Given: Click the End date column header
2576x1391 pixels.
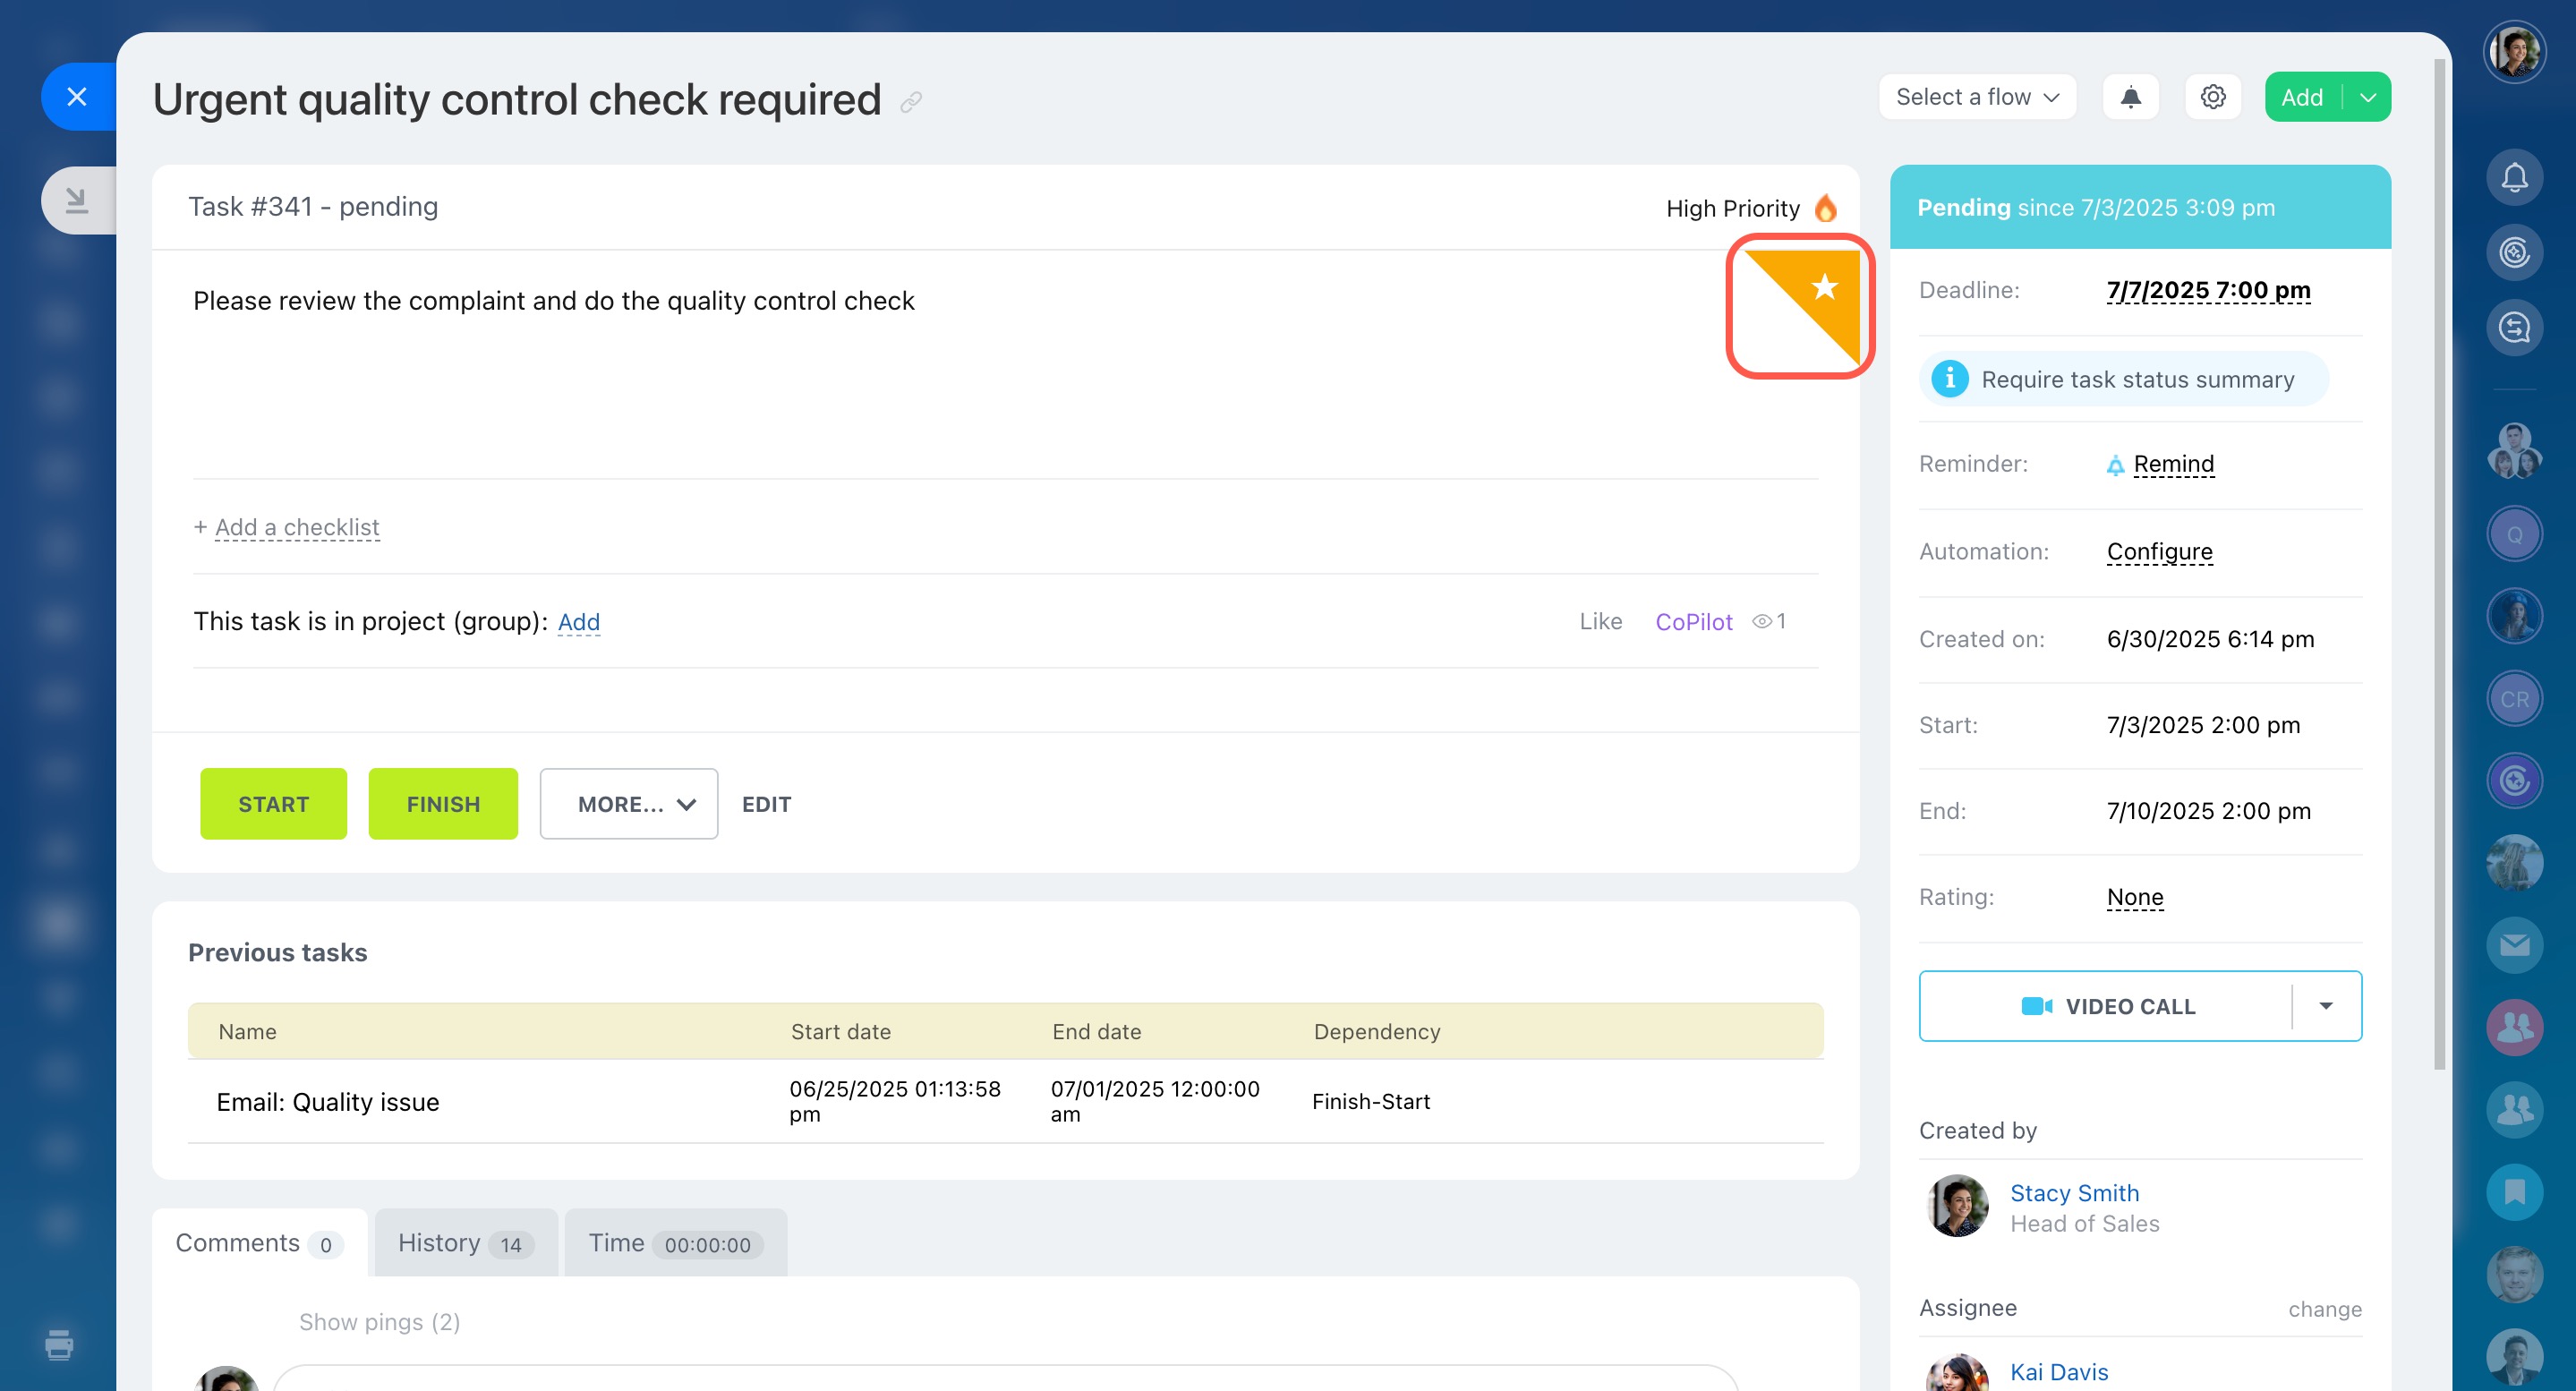Looking at the screenshot, I should point(1096,1032).
